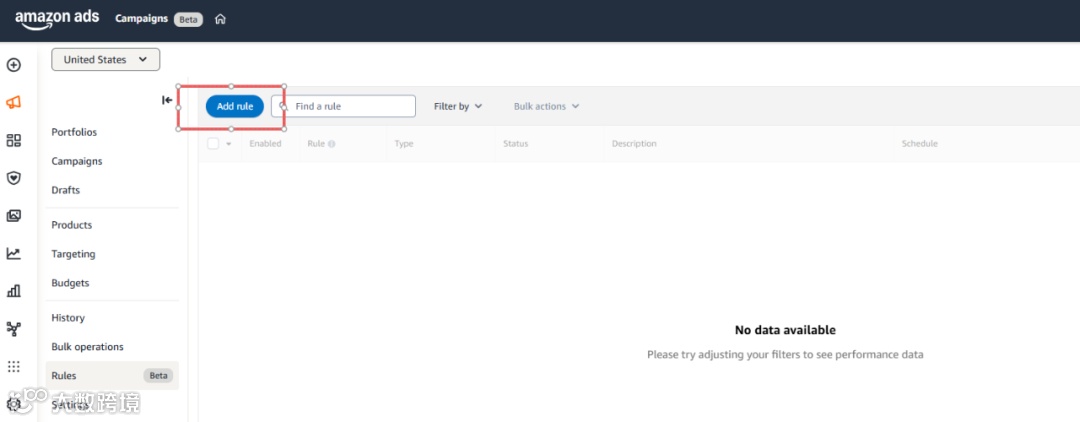Click the Status column header
This screenshot has height=422, width=1080.
515,144
